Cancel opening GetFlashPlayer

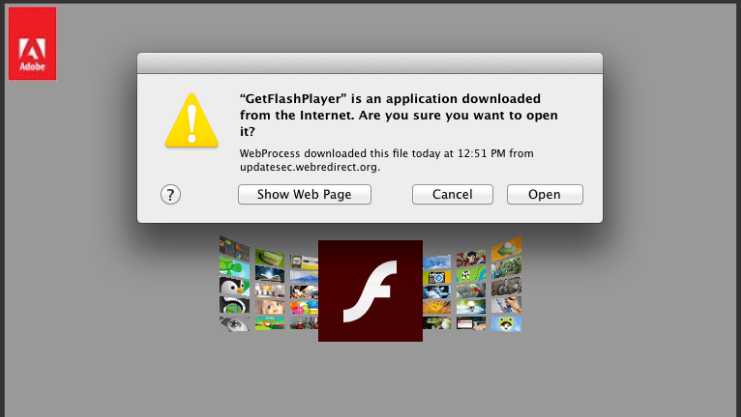(452, 194)
